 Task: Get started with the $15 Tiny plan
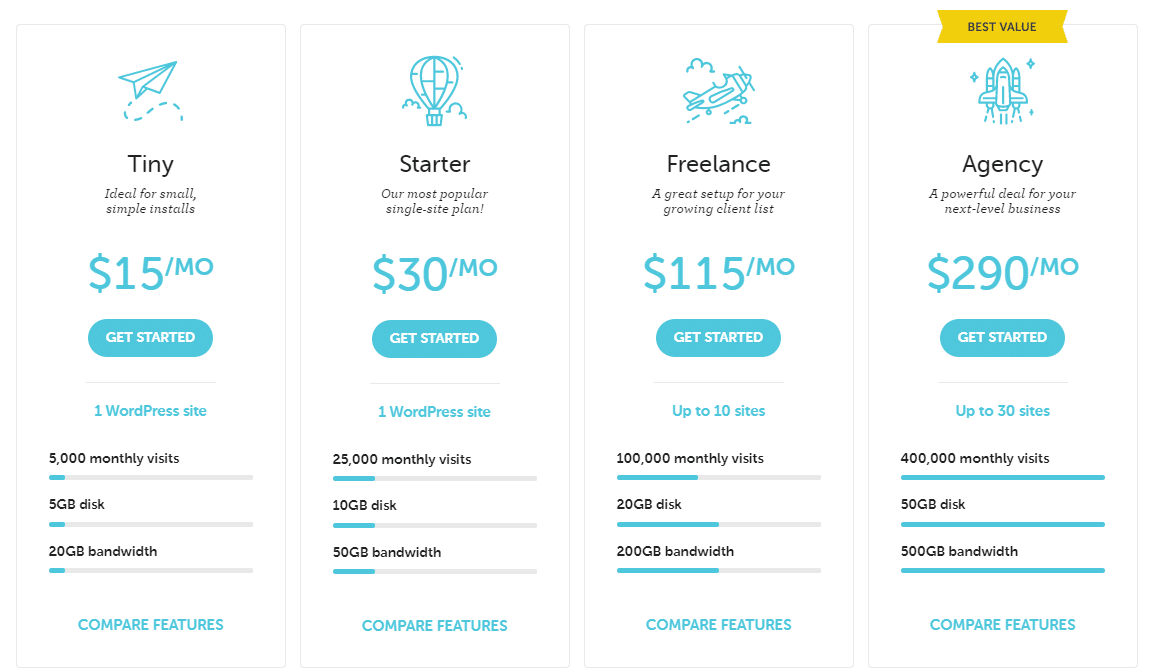[x=150, y=338]
